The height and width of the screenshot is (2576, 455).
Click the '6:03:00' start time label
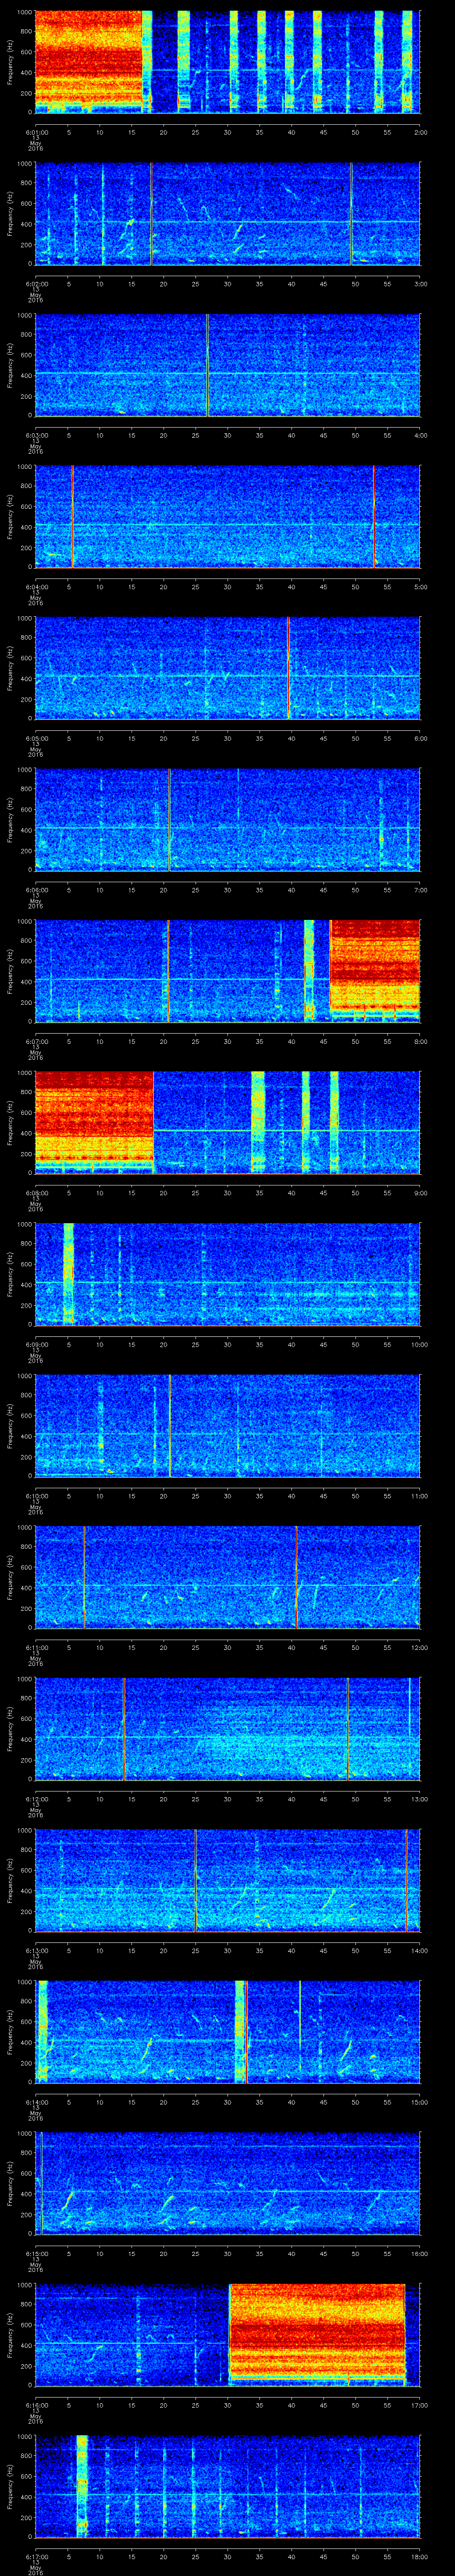click(36, 435)
